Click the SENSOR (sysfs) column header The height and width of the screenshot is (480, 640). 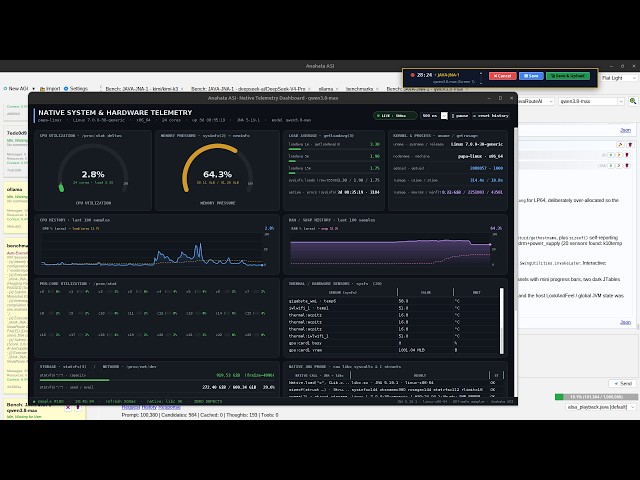pos(343,293)
